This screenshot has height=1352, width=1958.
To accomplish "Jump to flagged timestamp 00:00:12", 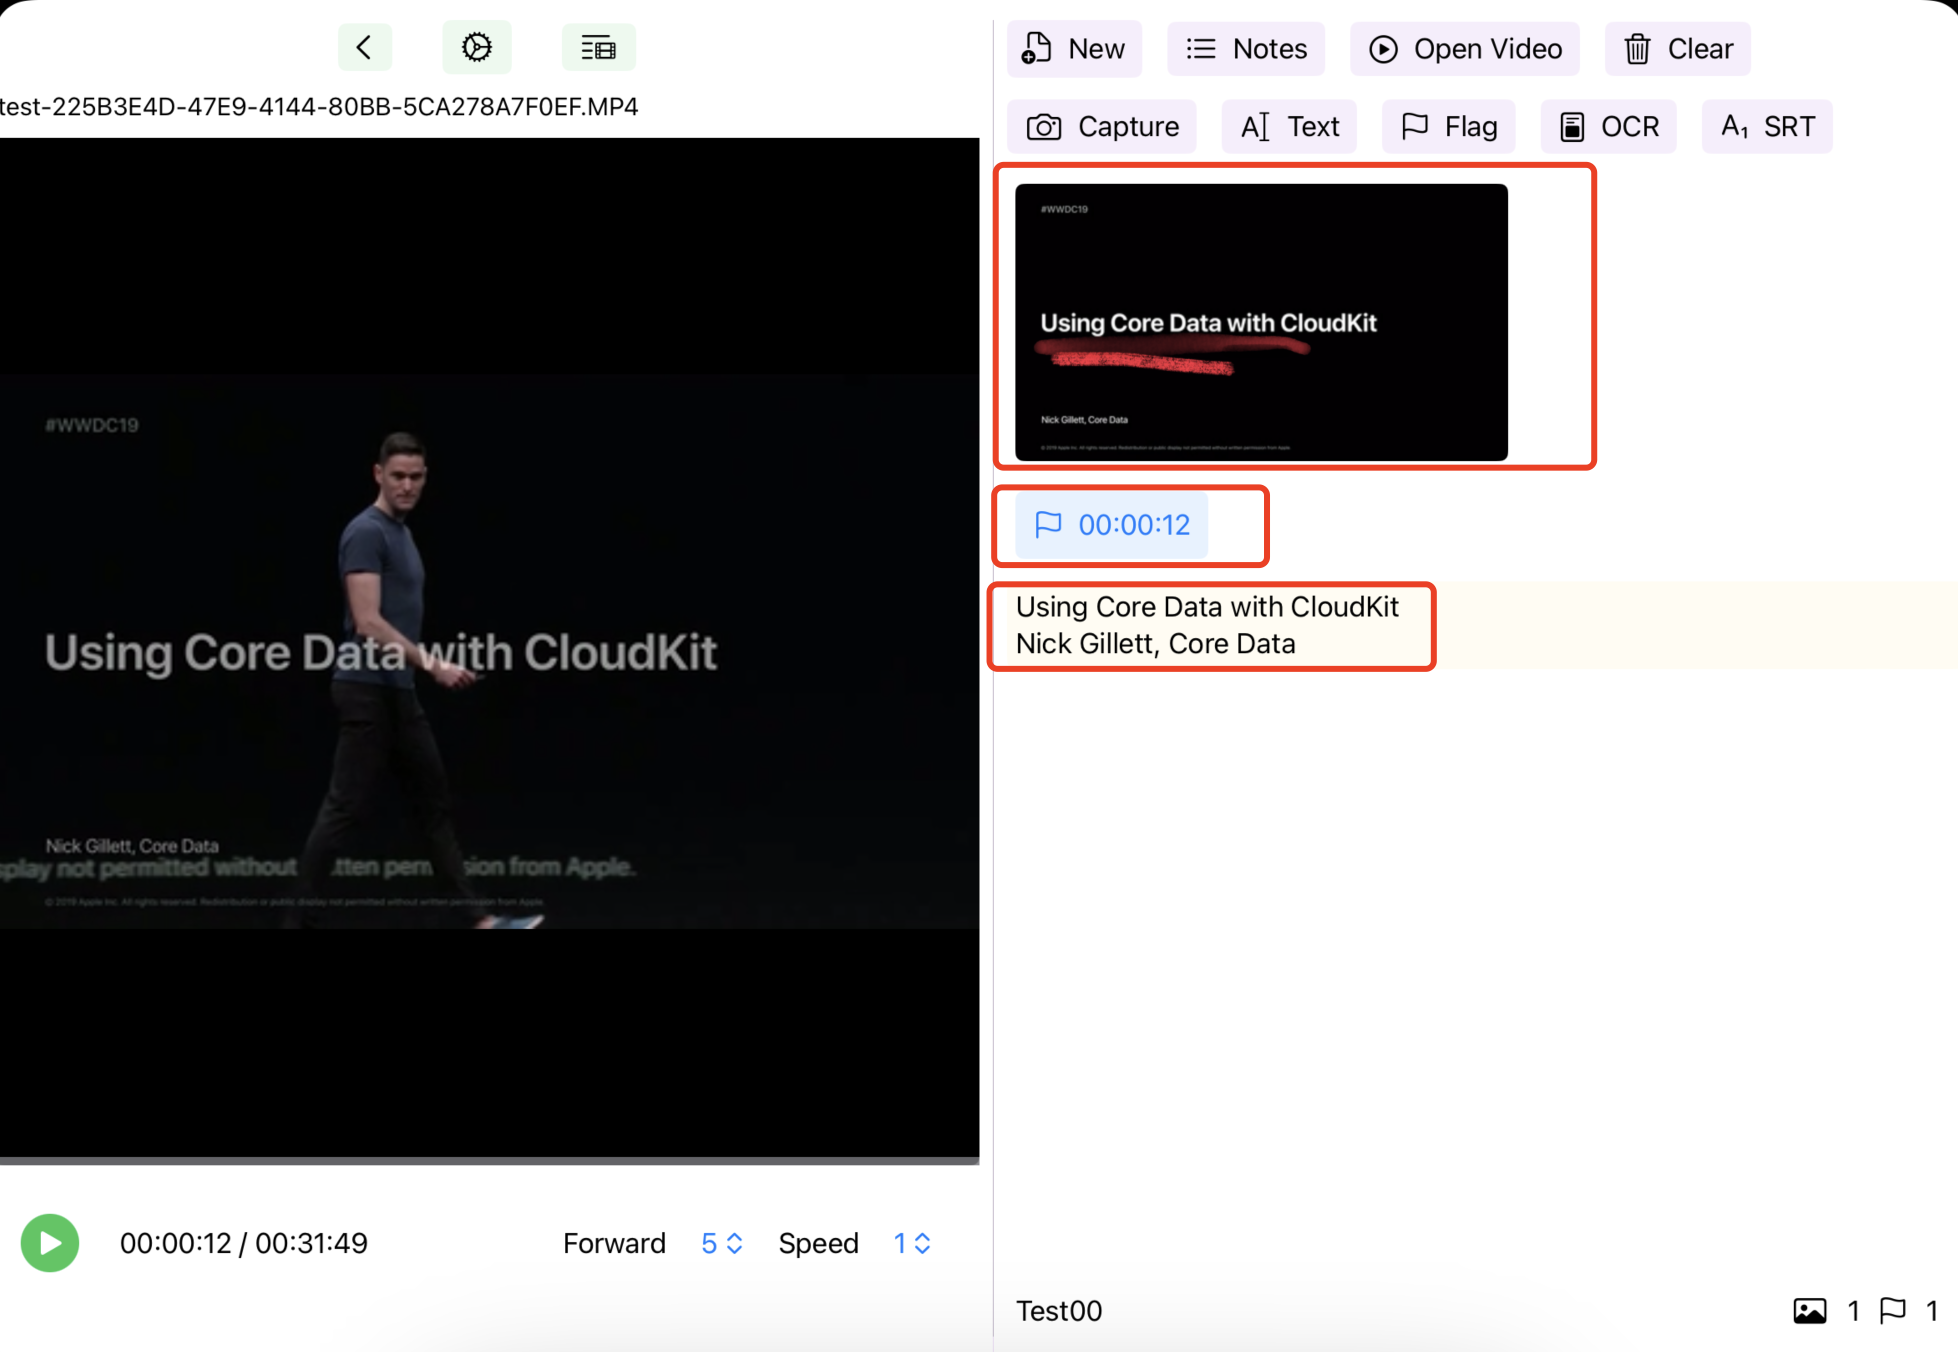I will point(1112,525).
